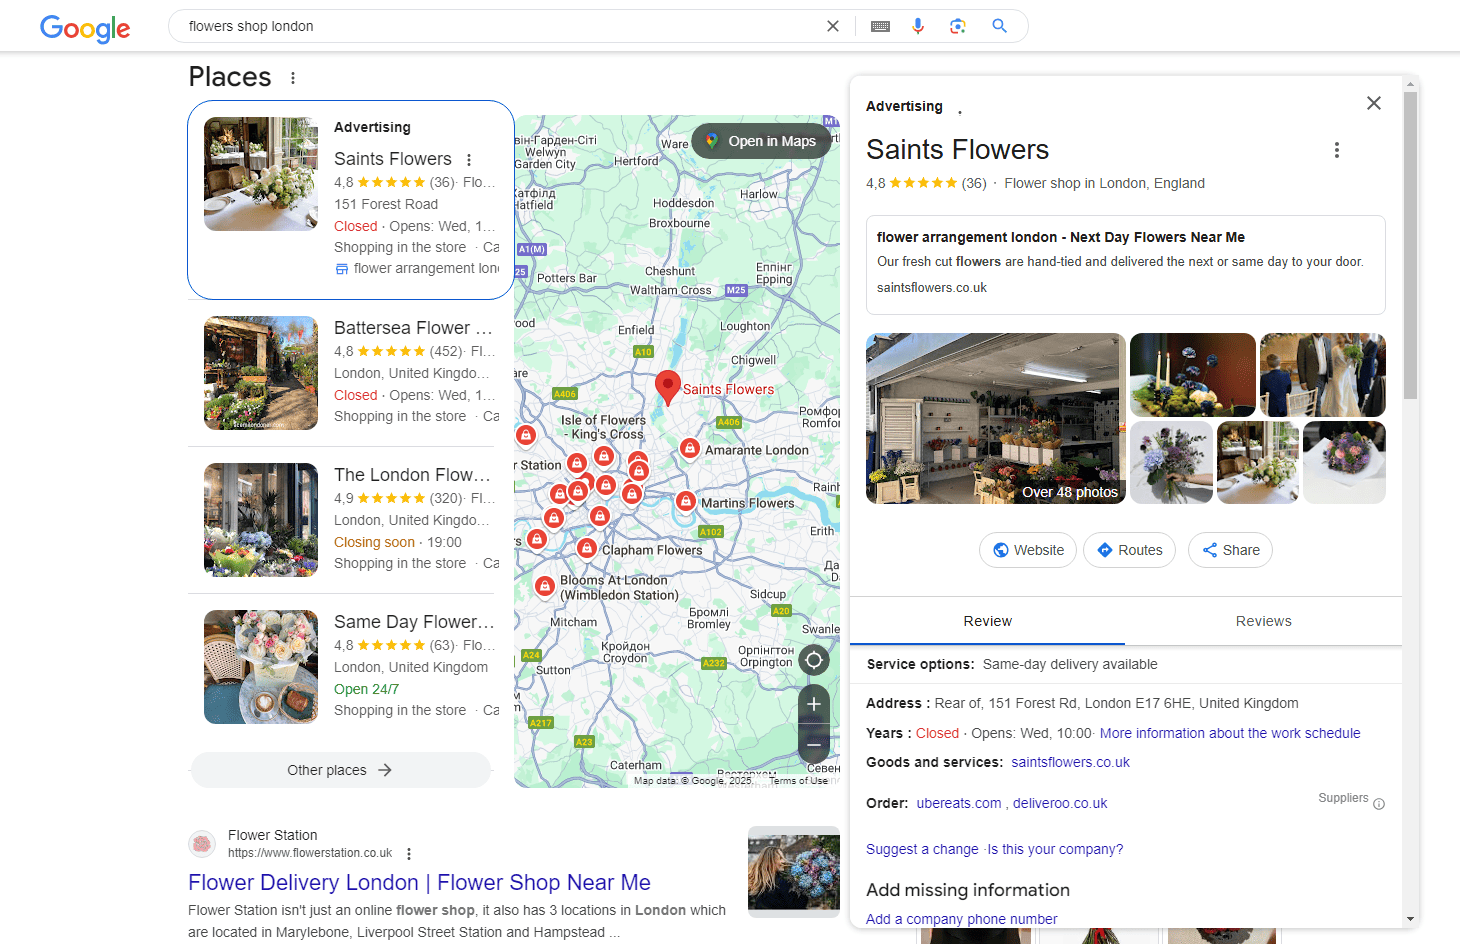This screenshot has width=1460, height=944.
Task: Click the Flower Station site favicon
Action: coord(202,844)
